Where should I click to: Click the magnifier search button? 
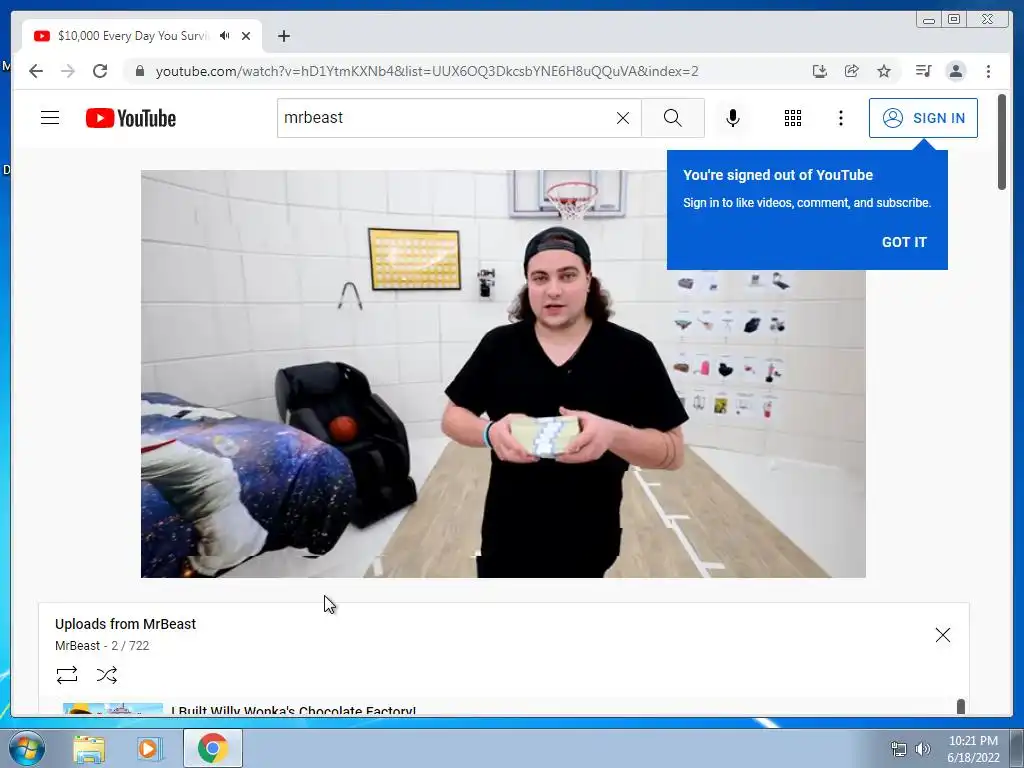point(673,118)
